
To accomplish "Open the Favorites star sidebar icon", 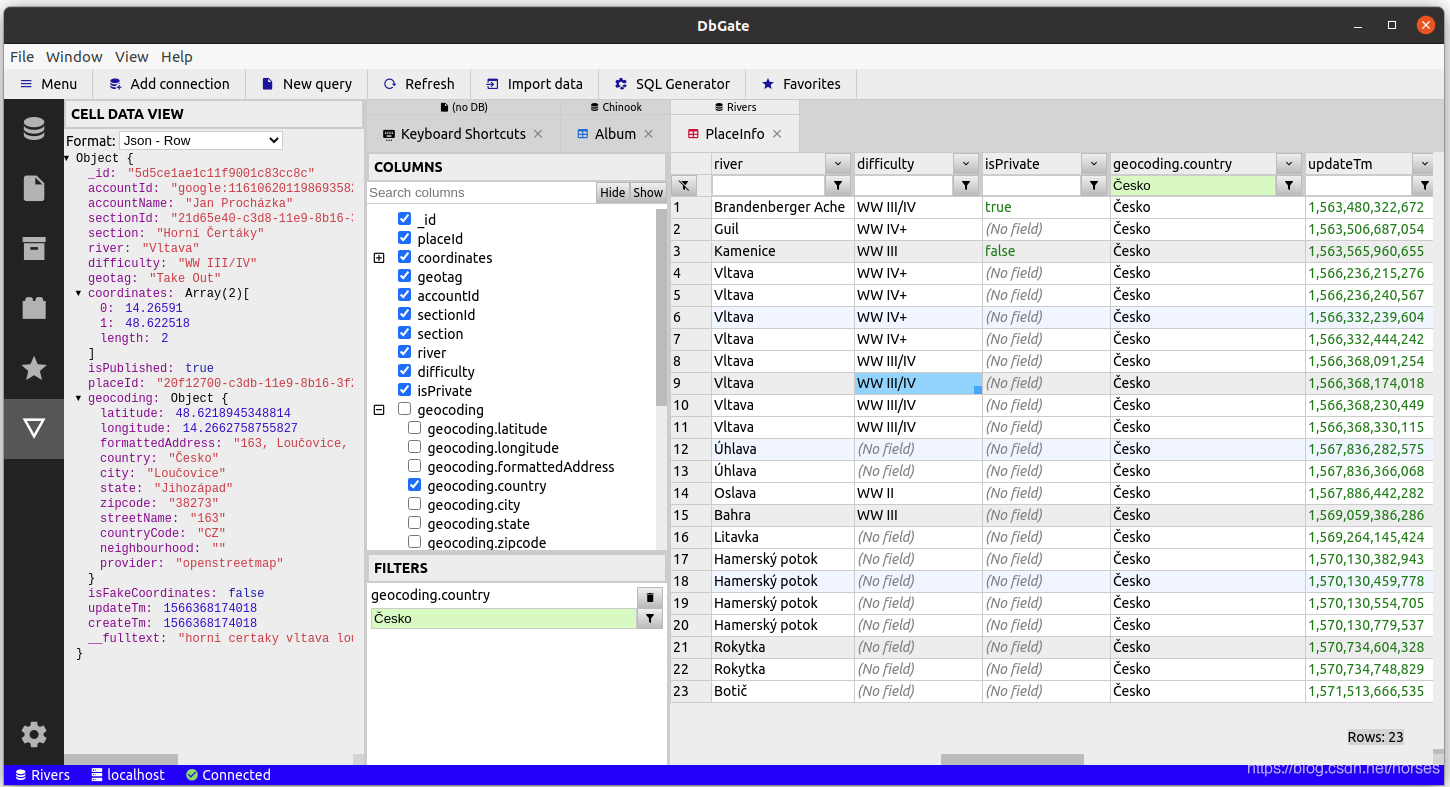I will (x=34, y=368).
